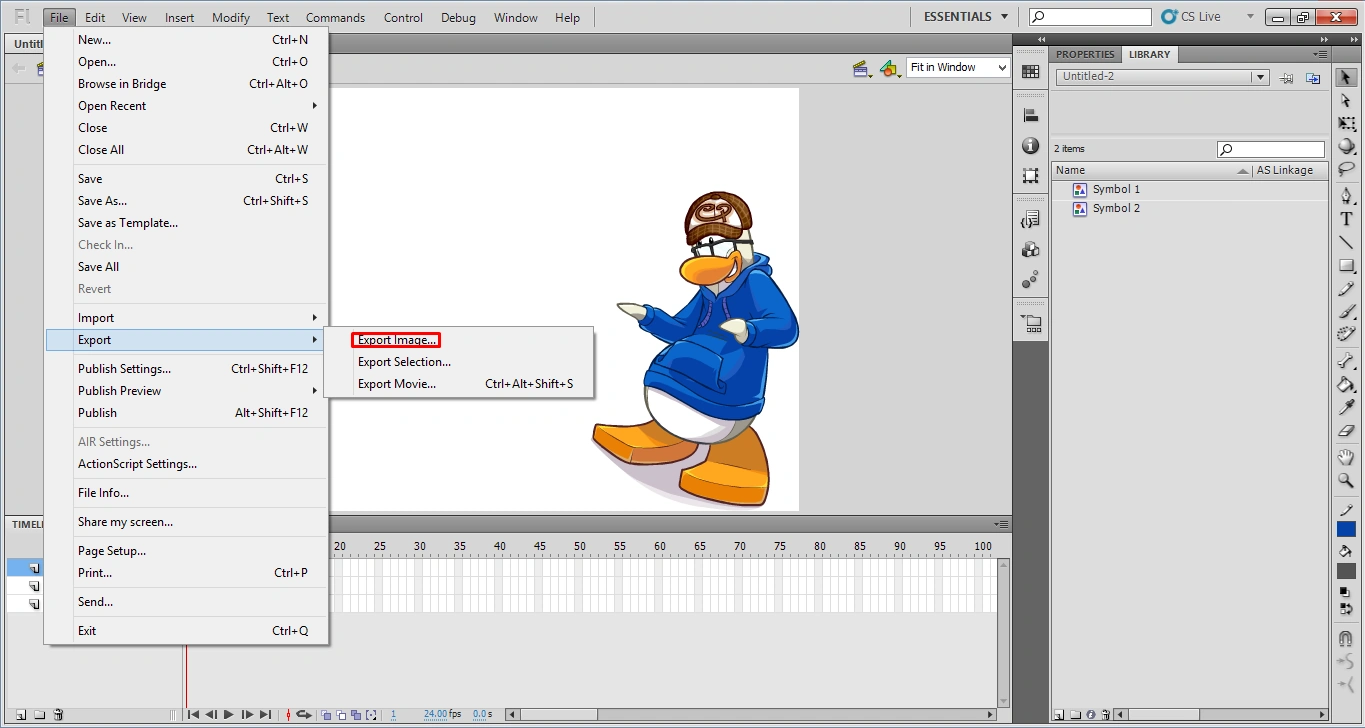The image size is (1365, 728).
Task: Toggle Onion Skin in the timeline
Action: [x=326, y=715]
